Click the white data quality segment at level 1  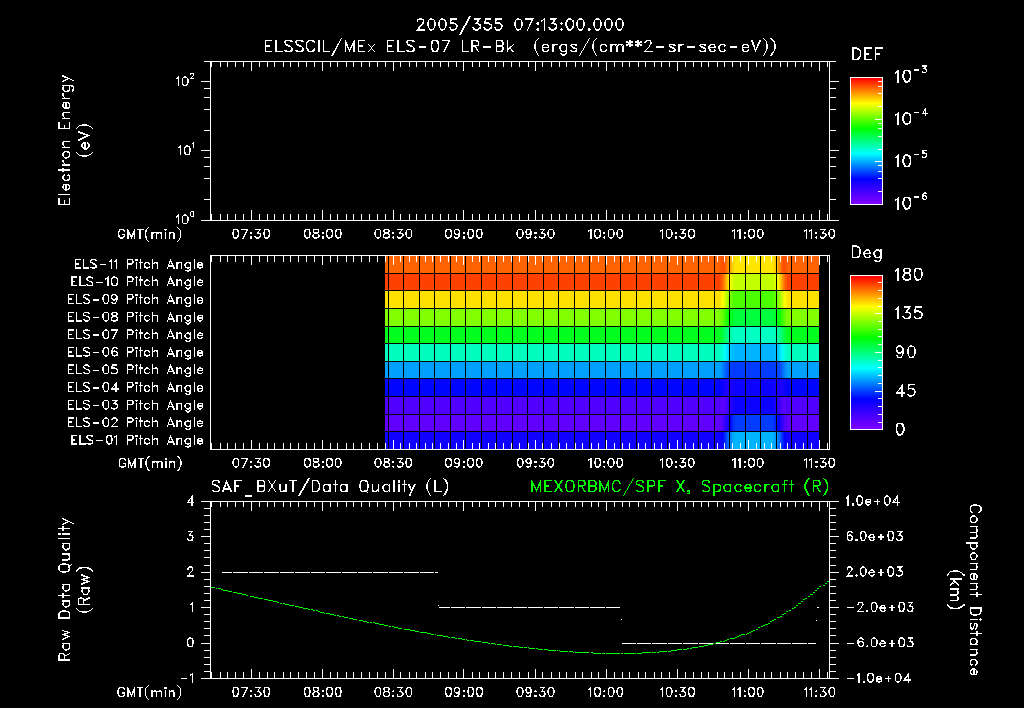click(x=529, y=607)
